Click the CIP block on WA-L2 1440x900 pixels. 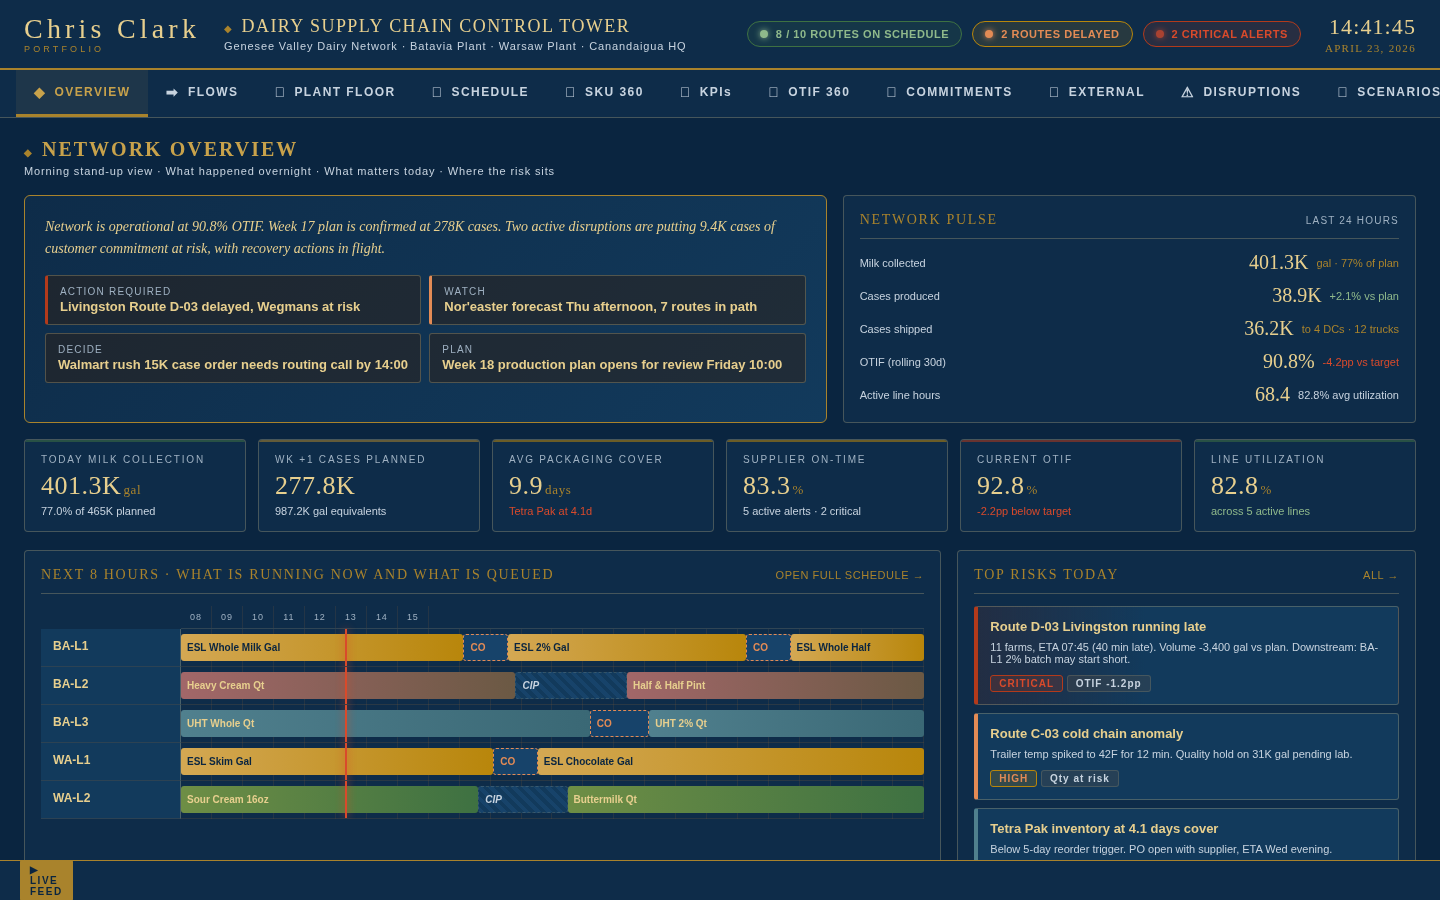(x=523, y=799)
